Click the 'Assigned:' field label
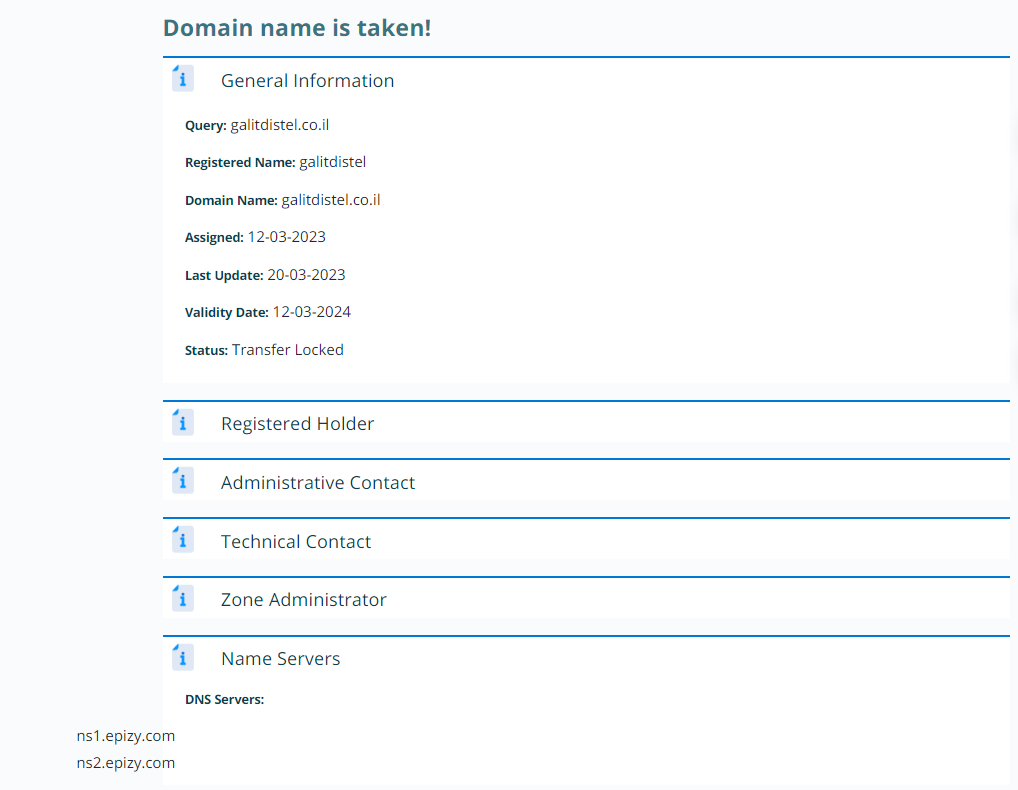Screen dimensions: 1018x790 (x=214, y=238)
